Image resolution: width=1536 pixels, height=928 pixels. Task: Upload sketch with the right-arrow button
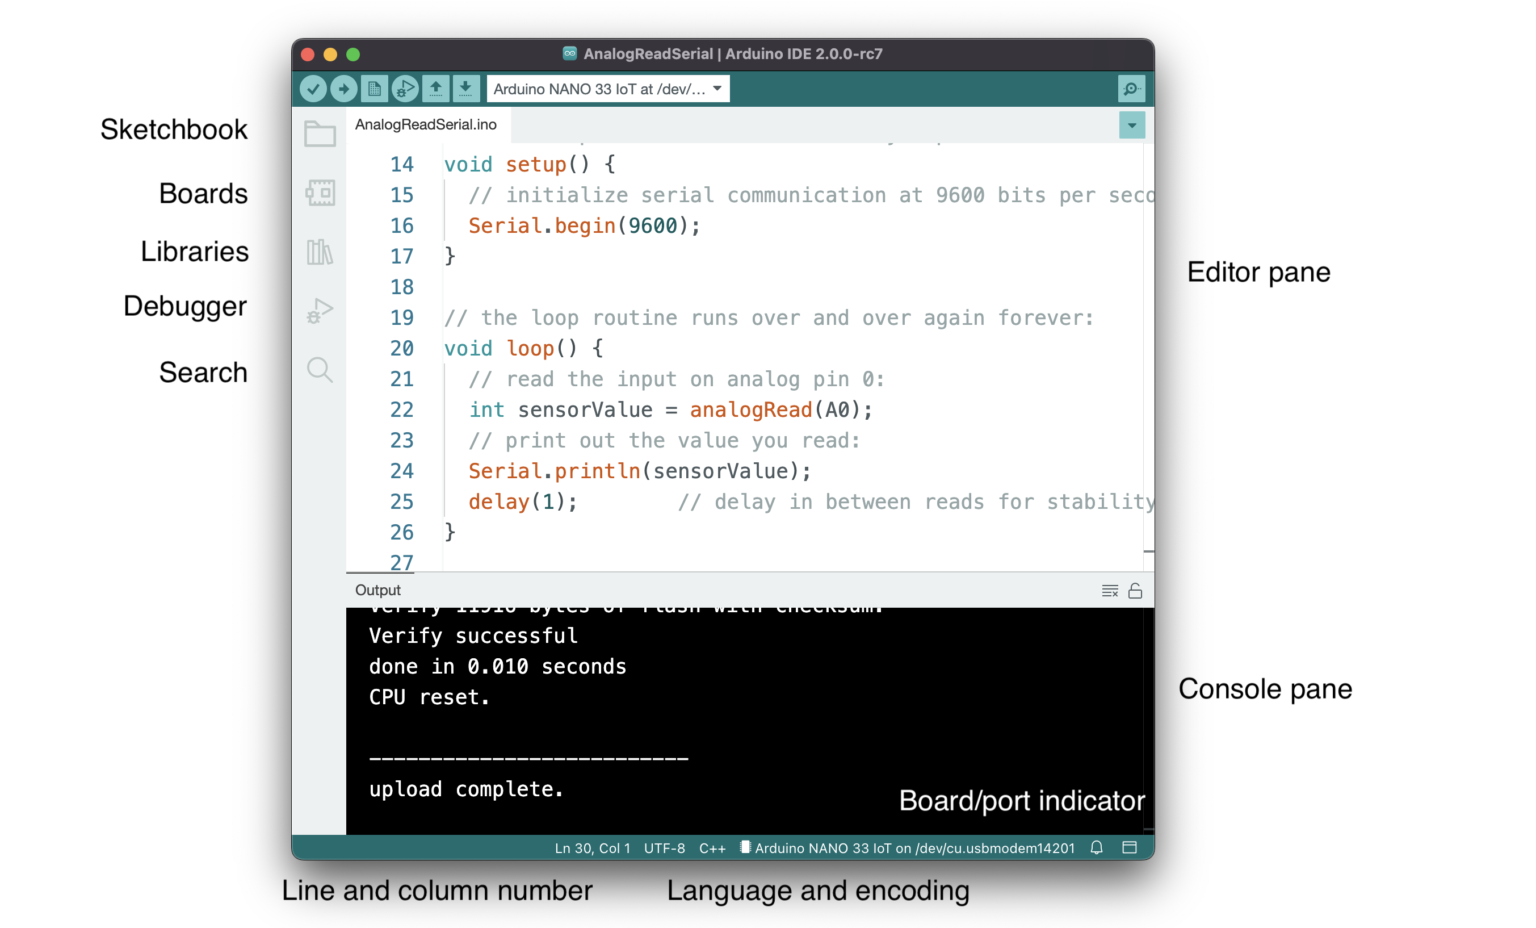coord(343,89)
